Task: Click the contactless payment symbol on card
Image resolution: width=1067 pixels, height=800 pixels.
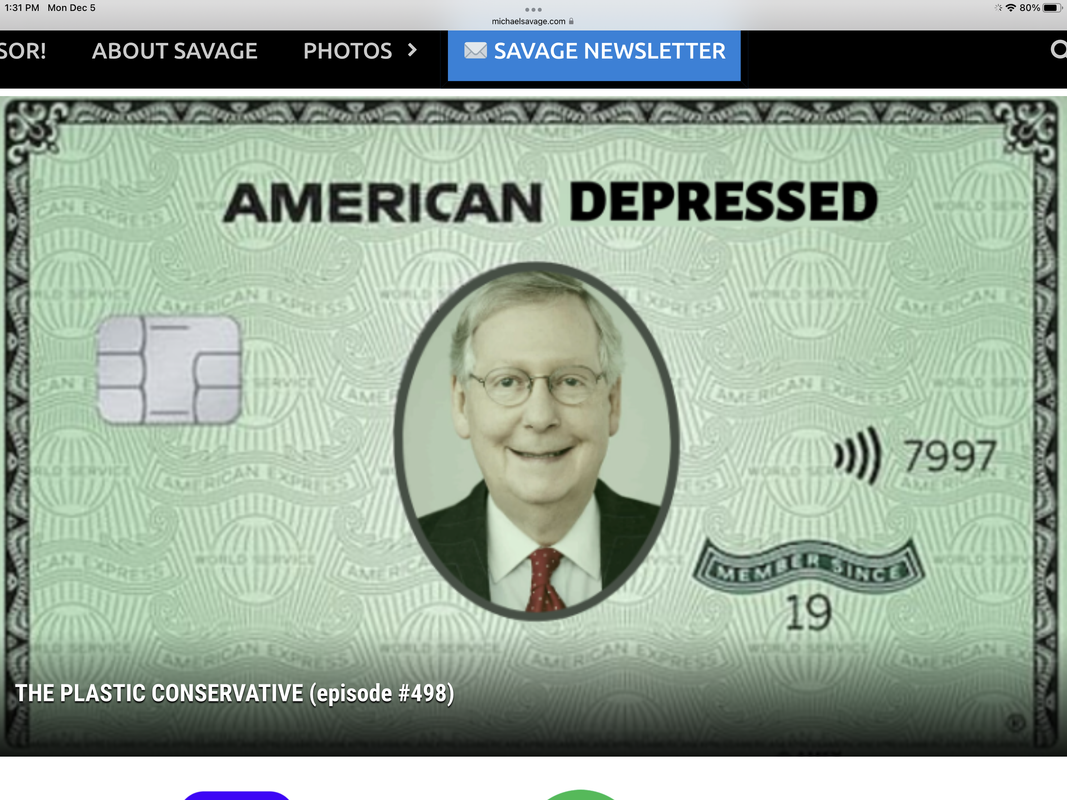Action: tap(857, 456)
